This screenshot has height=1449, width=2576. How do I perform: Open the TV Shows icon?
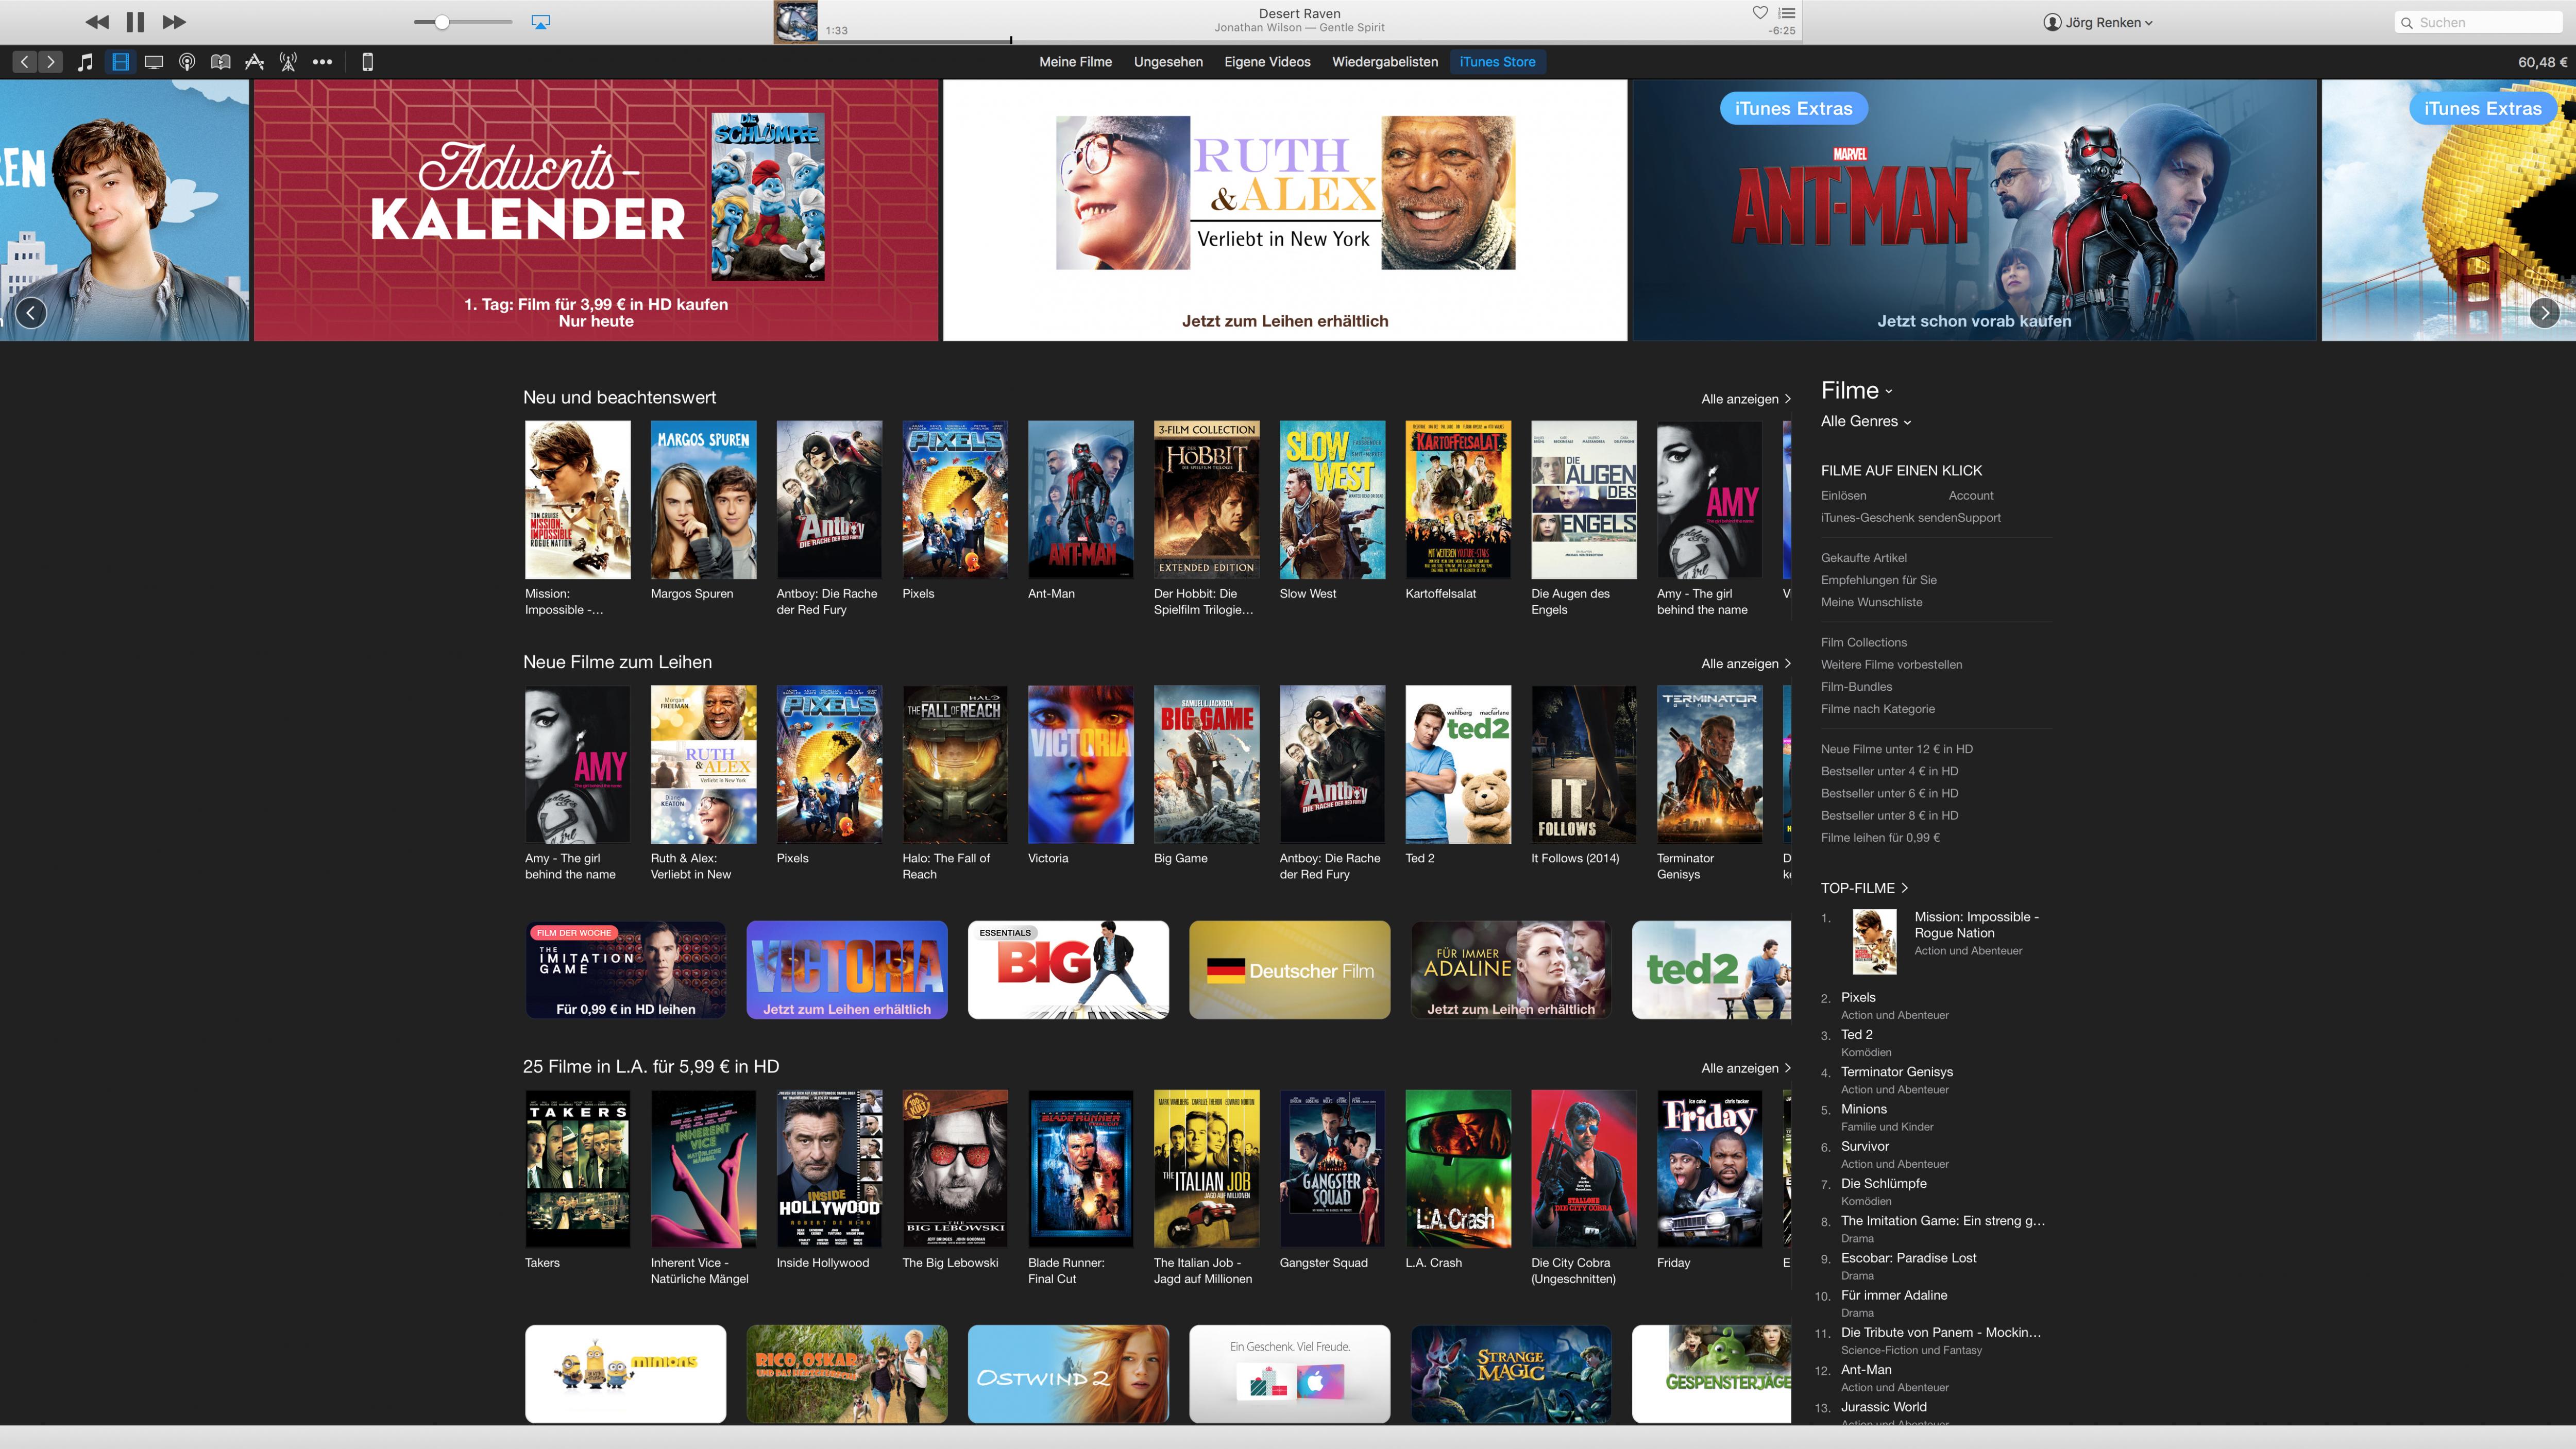[x=153, y=61]
